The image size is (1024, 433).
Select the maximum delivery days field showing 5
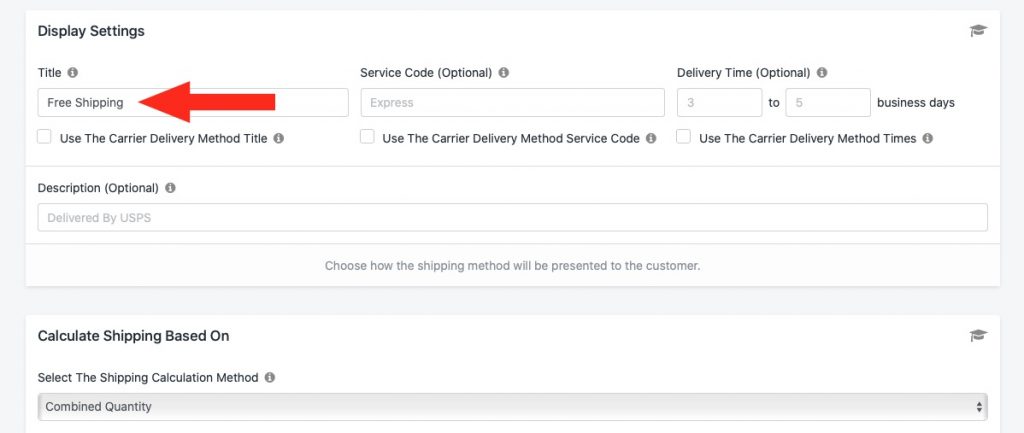pyautogui.click(x=828, y=103)
